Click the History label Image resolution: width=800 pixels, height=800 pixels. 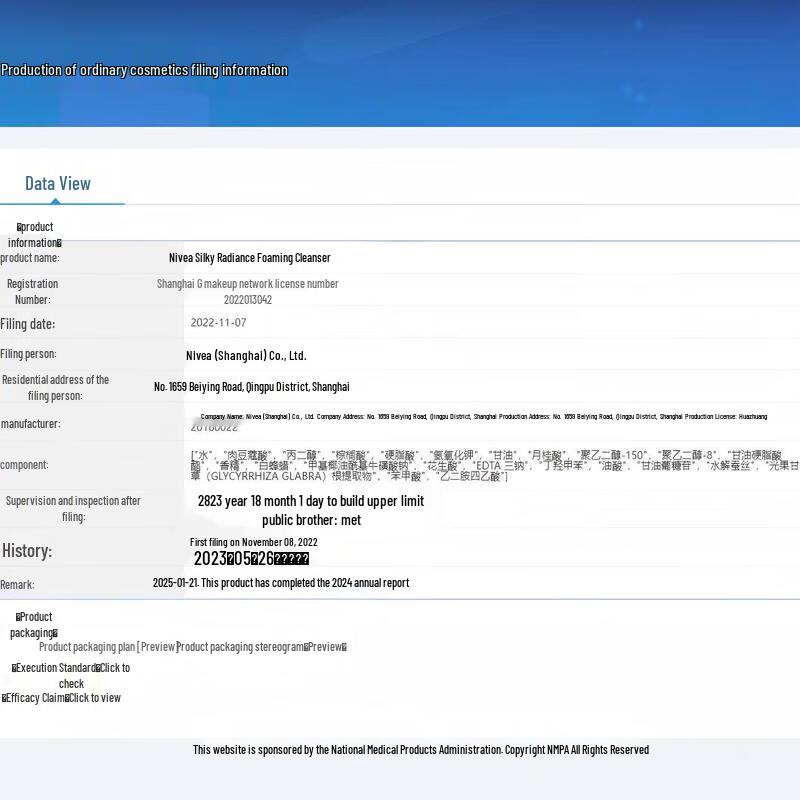[x=27, y=551]
